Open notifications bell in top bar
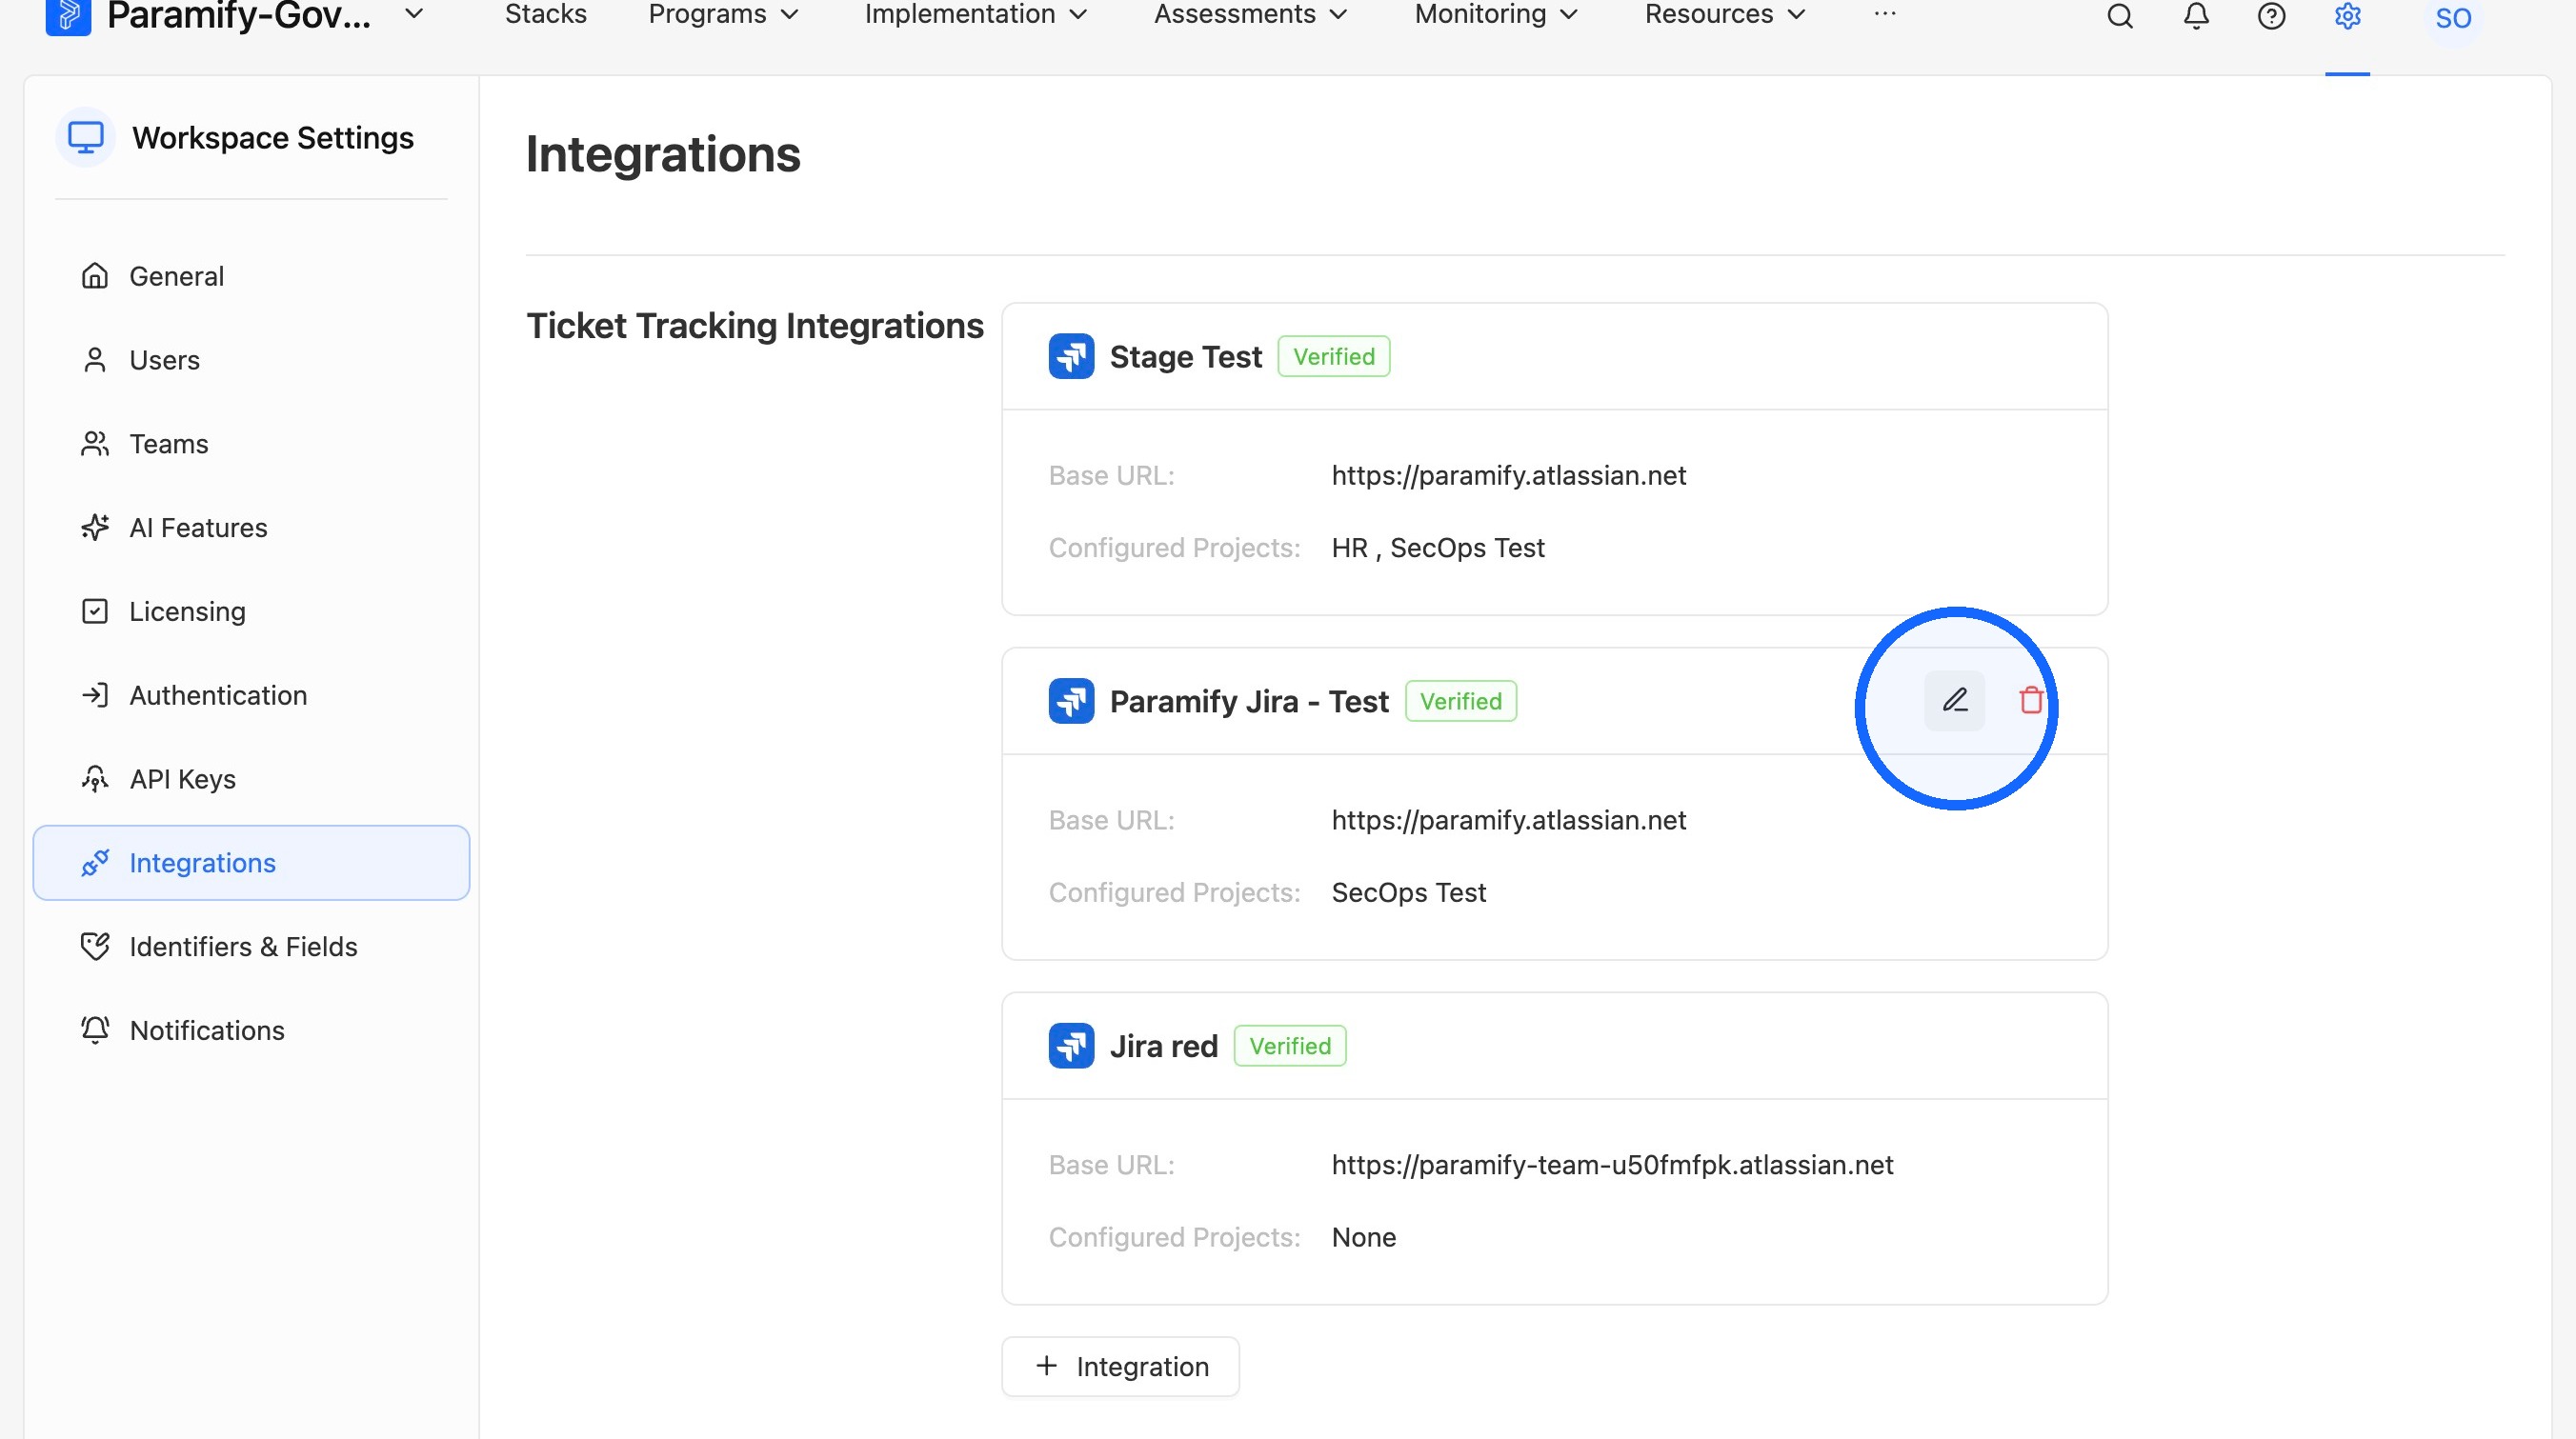The height and width of the screenshot is (1439, 2576). point(2196,16)
